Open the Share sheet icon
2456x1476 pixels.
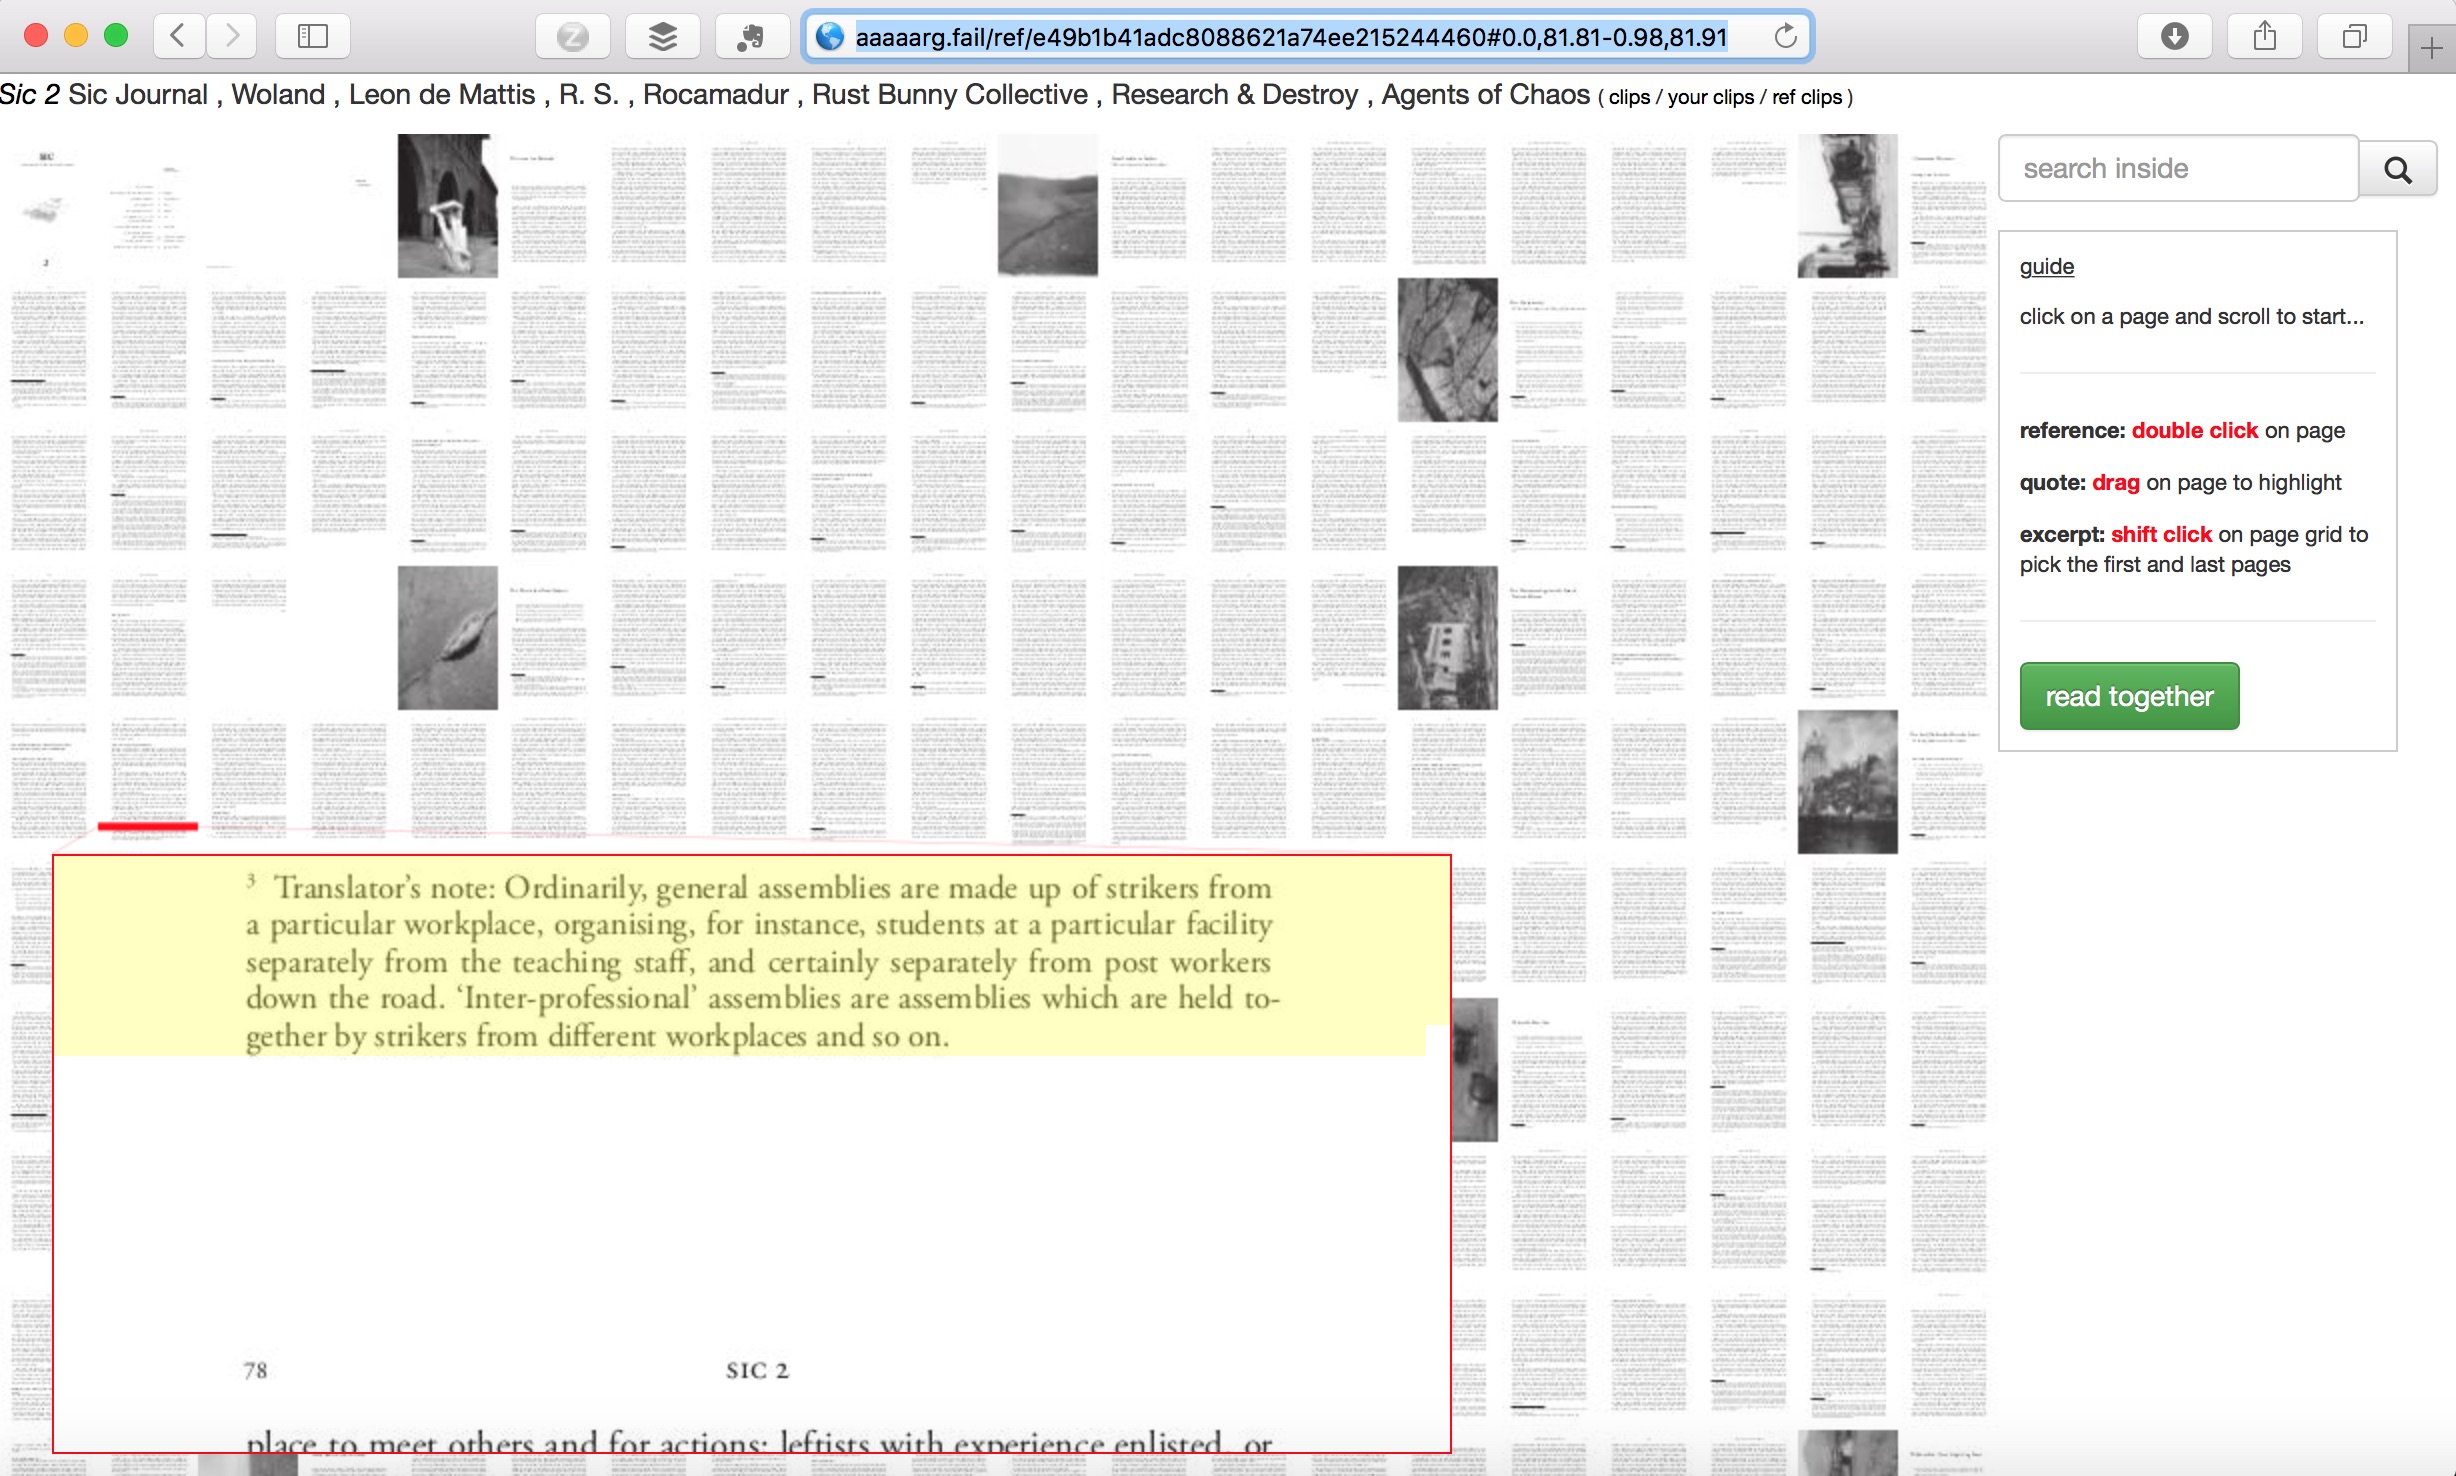click(2265, 36)
